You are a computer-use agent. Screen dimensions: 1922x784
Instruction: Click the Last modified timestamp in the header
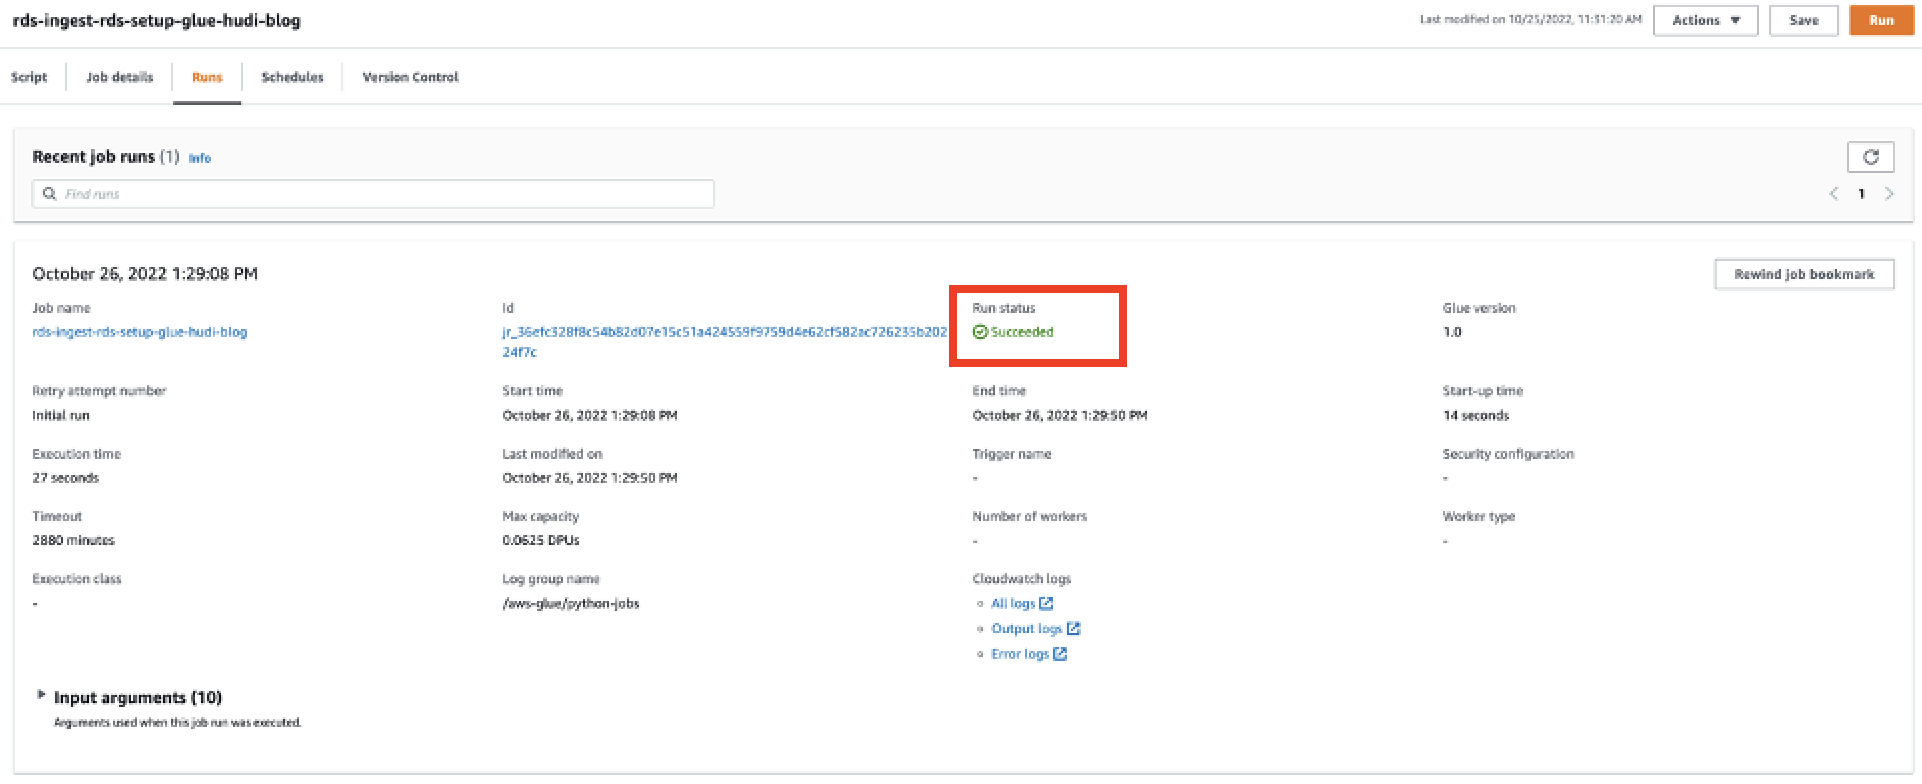1531,19
